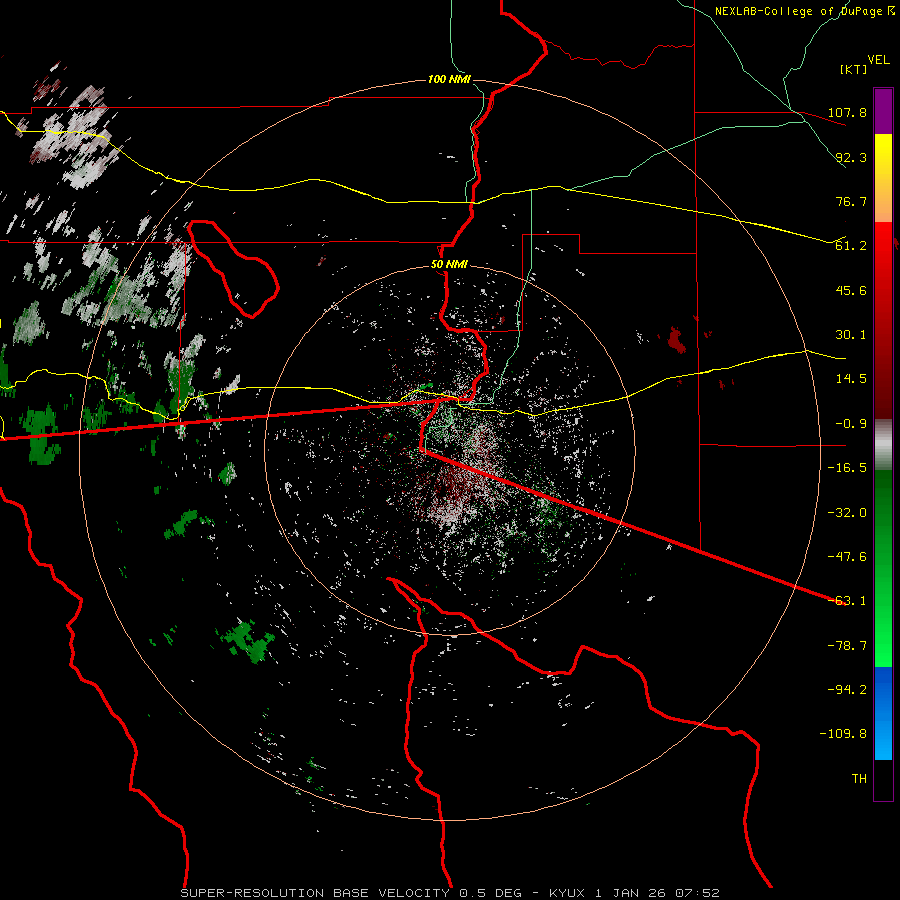Click the -16.5 velocity scale value
Screen dimensions: 900x900
(x=847, y=468)
